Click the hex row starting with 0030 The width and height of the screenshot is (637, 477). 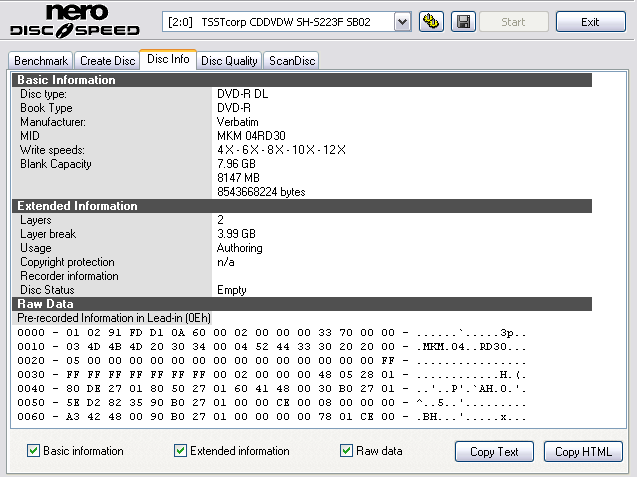click(271, 375)
